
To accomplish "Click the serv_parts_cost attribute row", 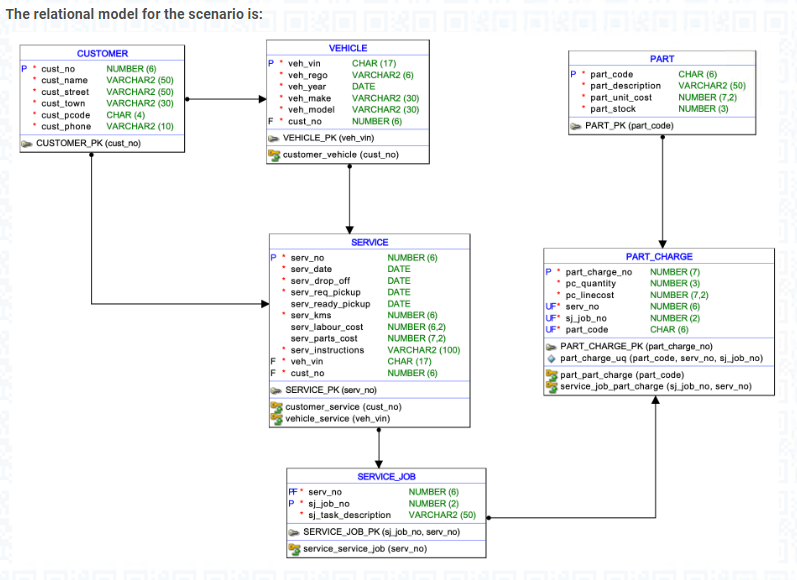I will coord(370,338).
